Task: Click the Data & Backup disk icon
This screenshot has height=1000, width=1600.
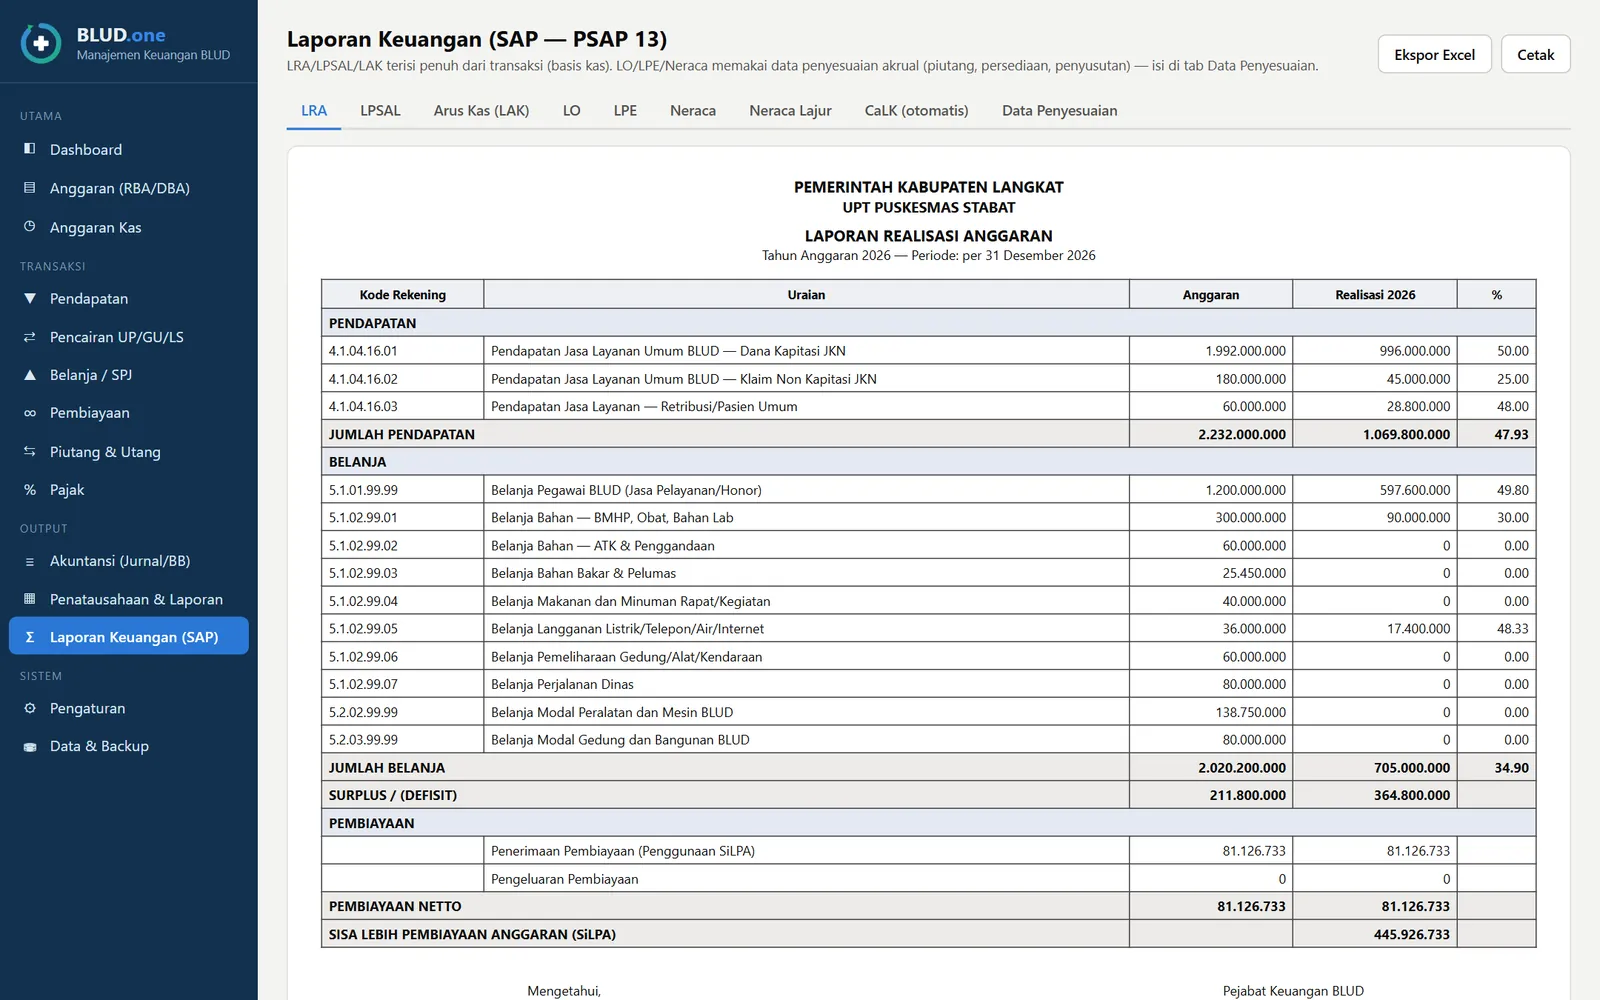Action: (x=30, y=746)
